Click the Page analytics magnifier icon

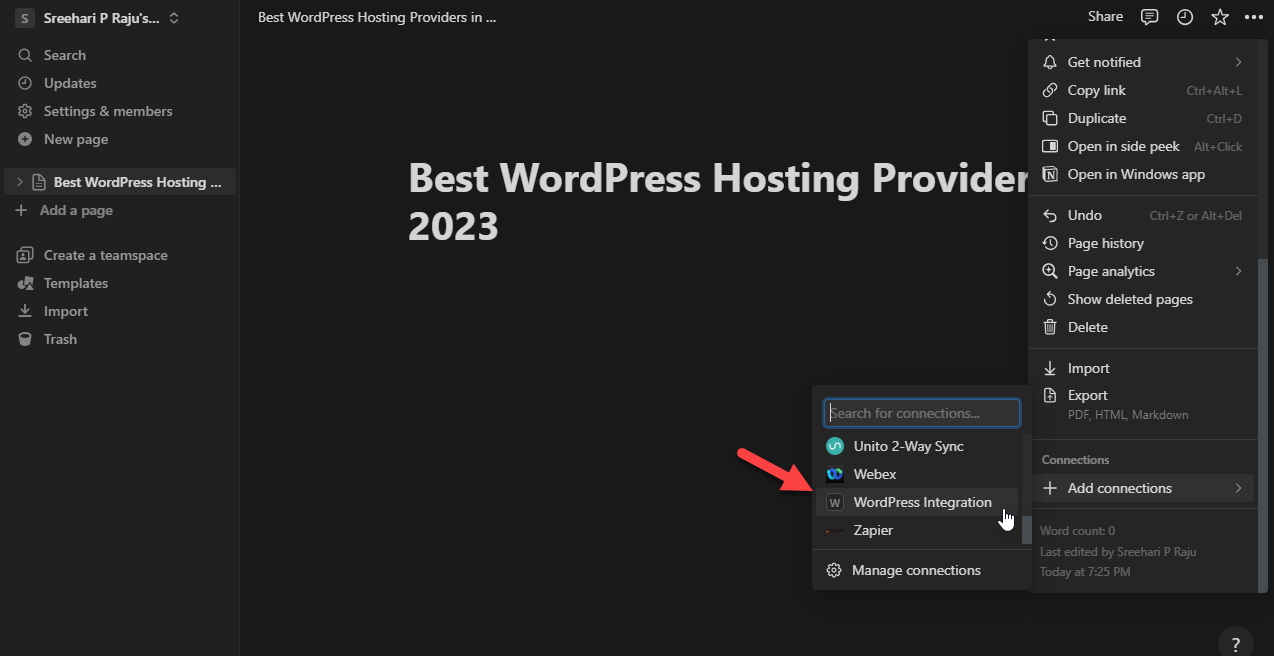coord(1050,271)
